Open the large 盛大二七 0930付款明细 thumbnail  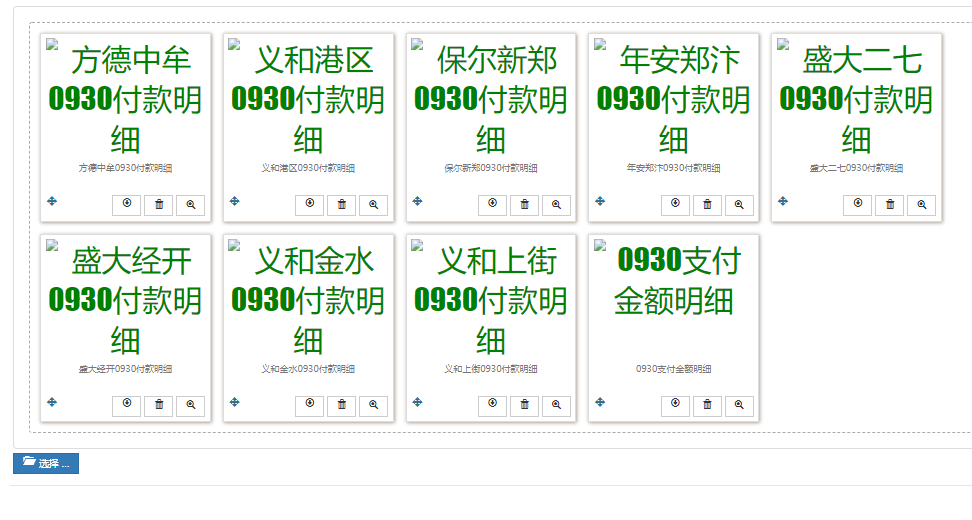[x=856, y=99]
